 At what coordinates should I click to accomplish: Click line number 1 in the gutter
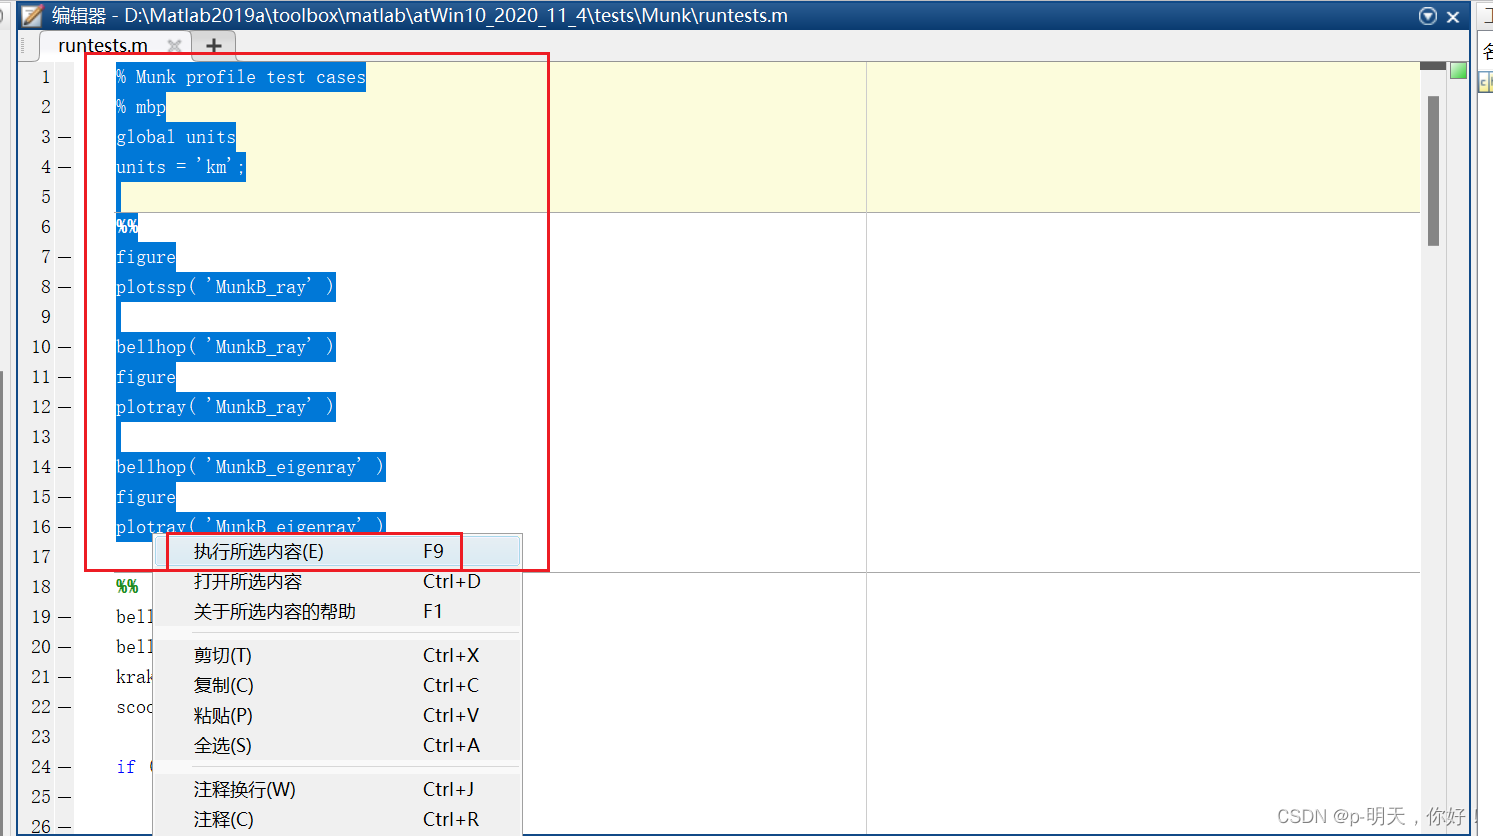[45, 77]
